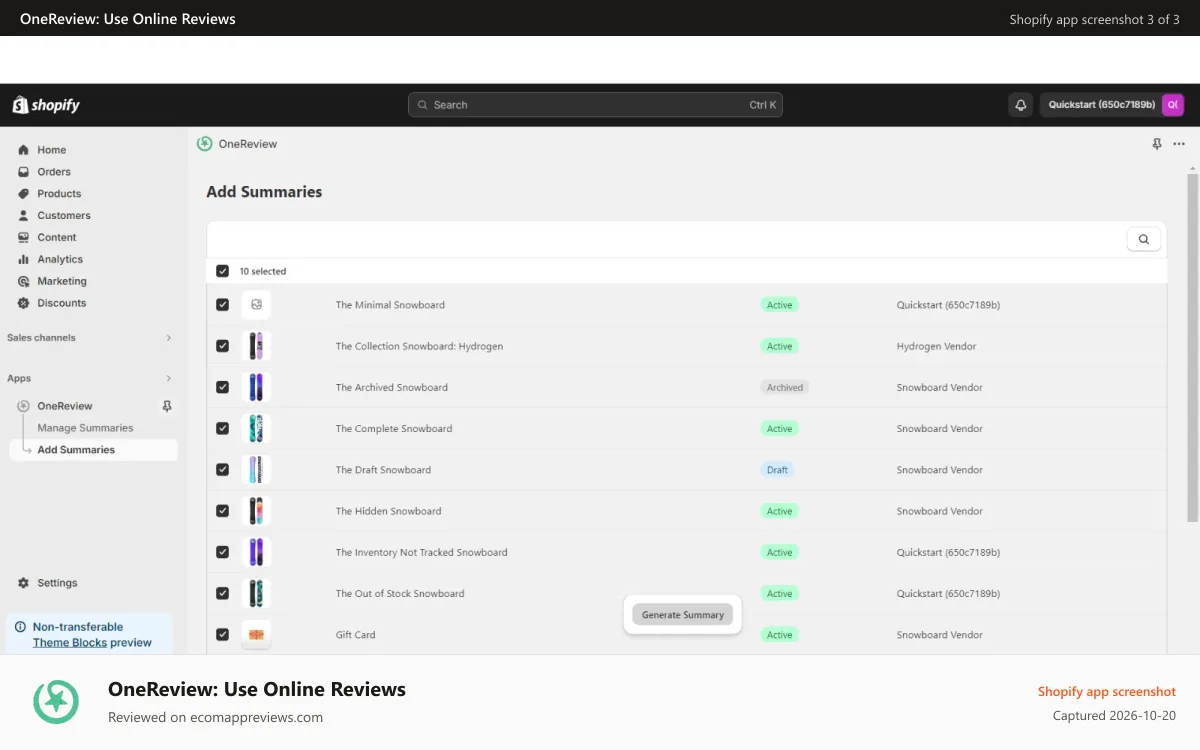Click the Content icon in sidebar

coord(23,238)
